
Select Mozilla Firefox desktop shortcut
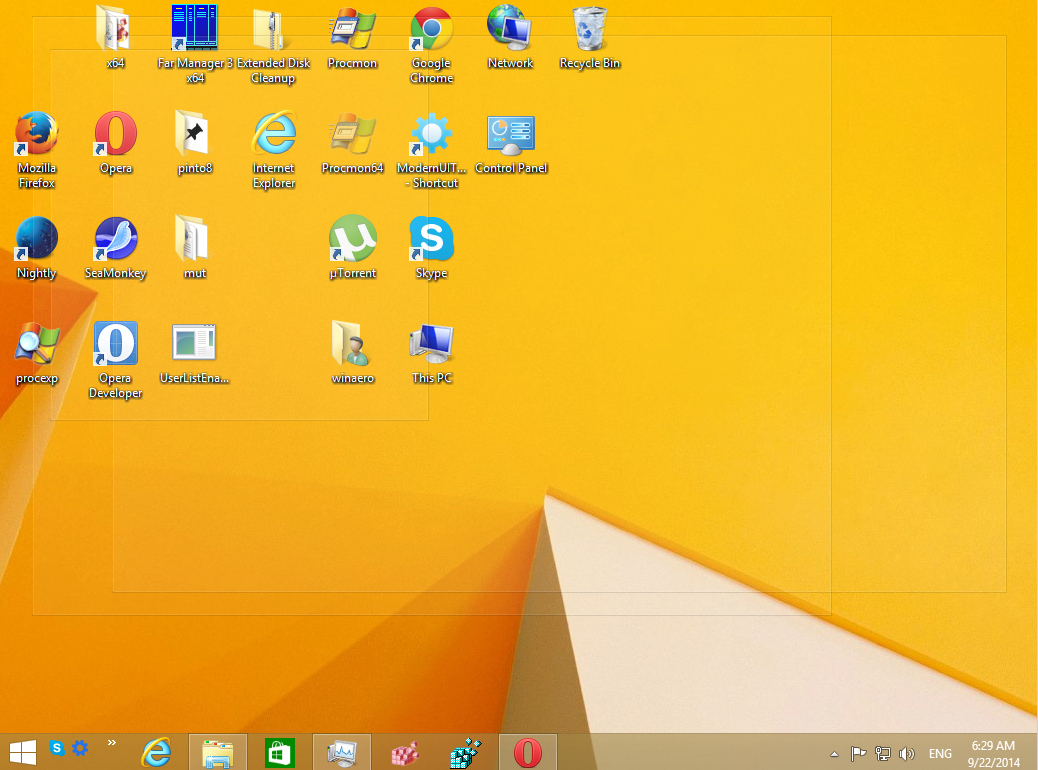[36, 150]
